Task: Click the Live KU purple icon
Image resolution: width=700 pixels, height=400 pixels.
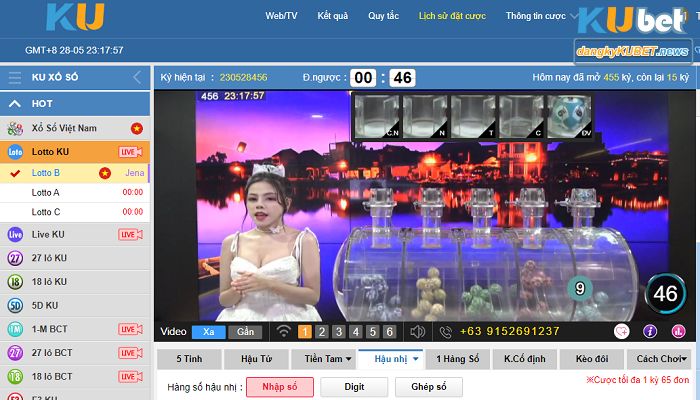Action: [x=15, y=234]
